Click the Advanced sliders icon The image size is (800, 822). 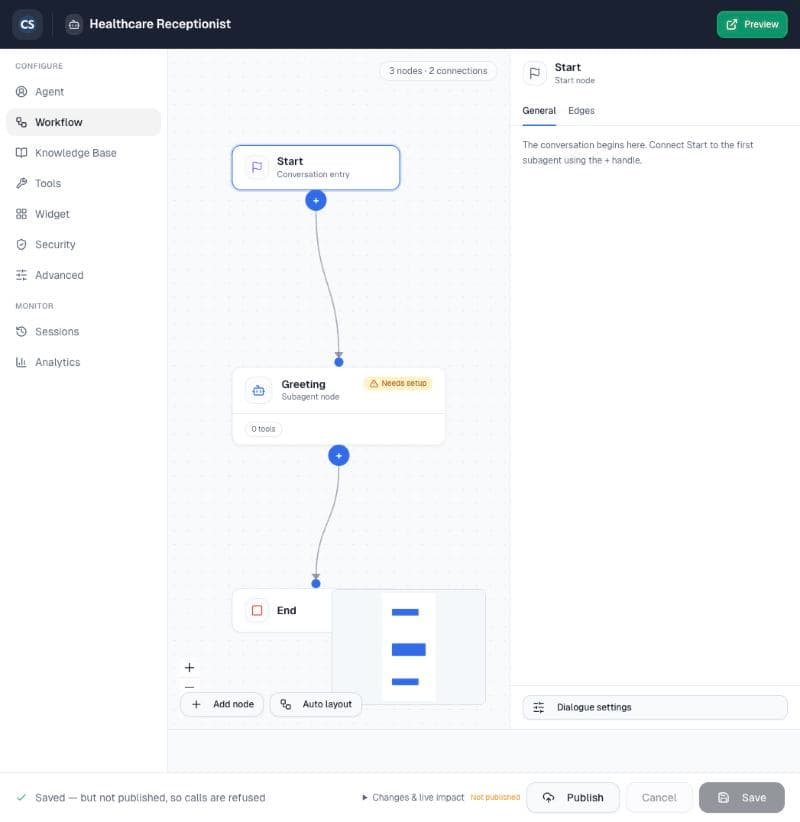click(21, 275)
